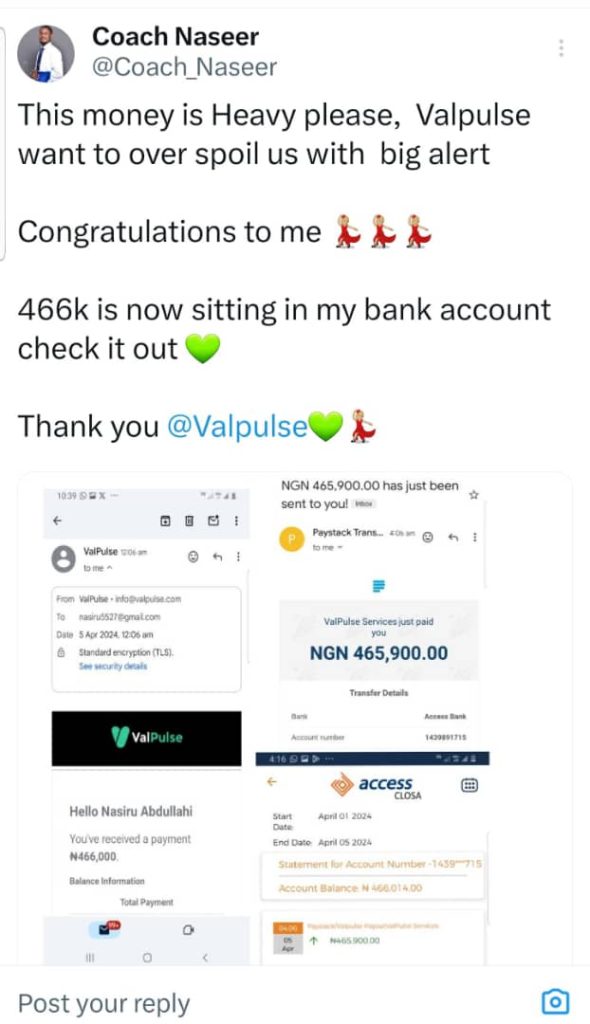Tap the back arrow in ValPulse email
The image size is (590, 1024).
[57, 520]
